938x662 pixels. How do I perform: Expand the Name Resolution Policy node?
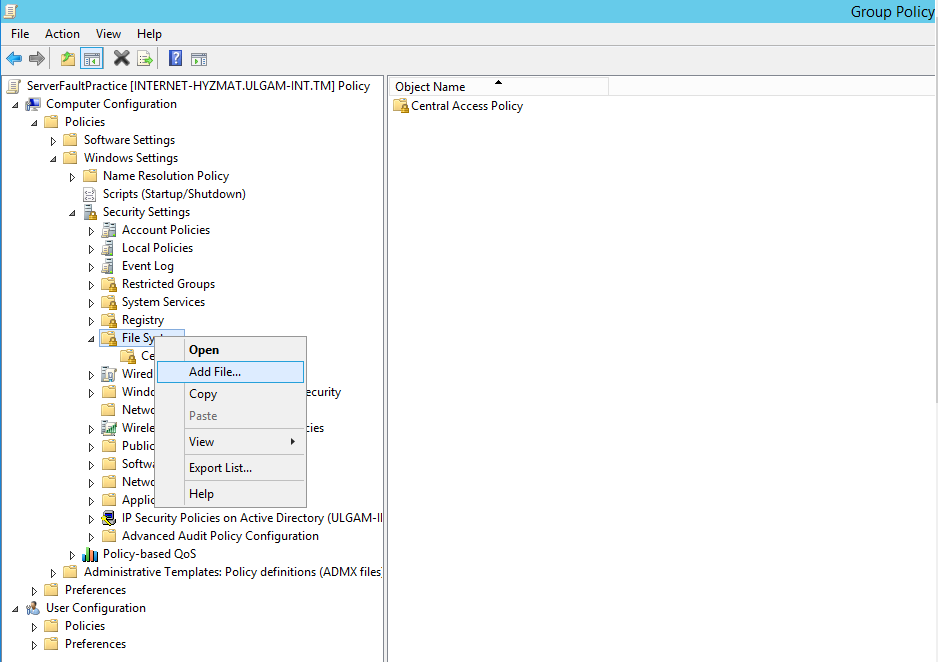click(x=72, y=177)
